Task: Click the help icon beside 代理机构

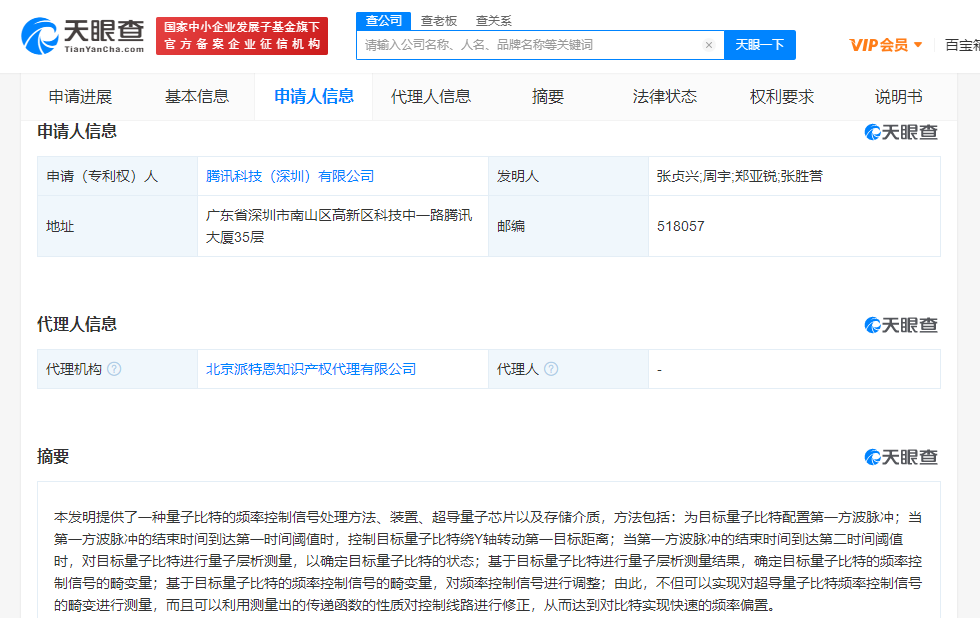Action: (114, 369)
